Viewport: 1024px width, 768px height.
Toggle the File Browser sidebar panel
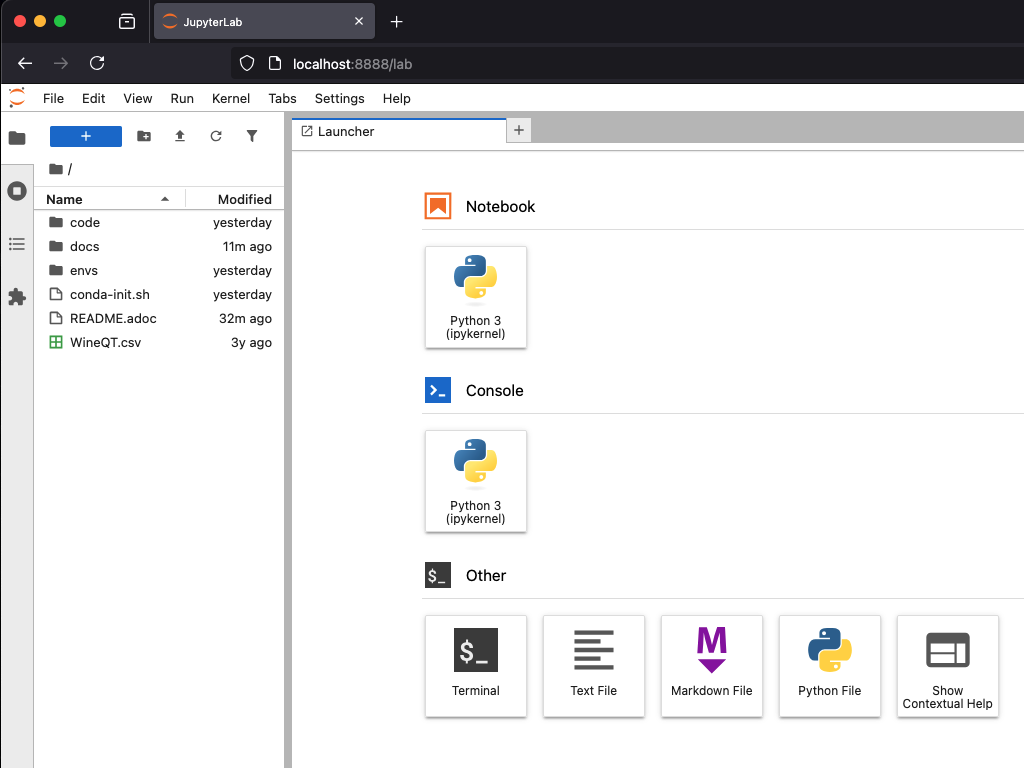click(17, 138)
